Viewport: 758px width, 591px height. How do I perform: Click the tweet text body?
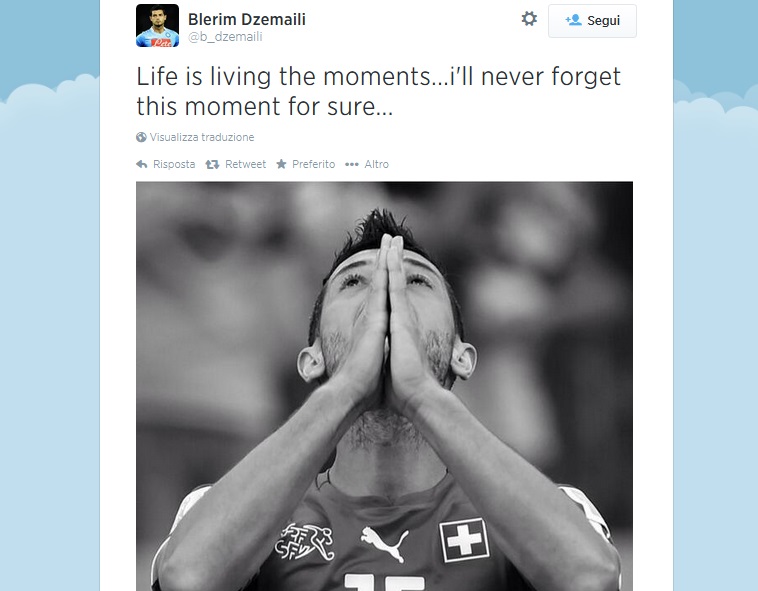tap(379, 91)
